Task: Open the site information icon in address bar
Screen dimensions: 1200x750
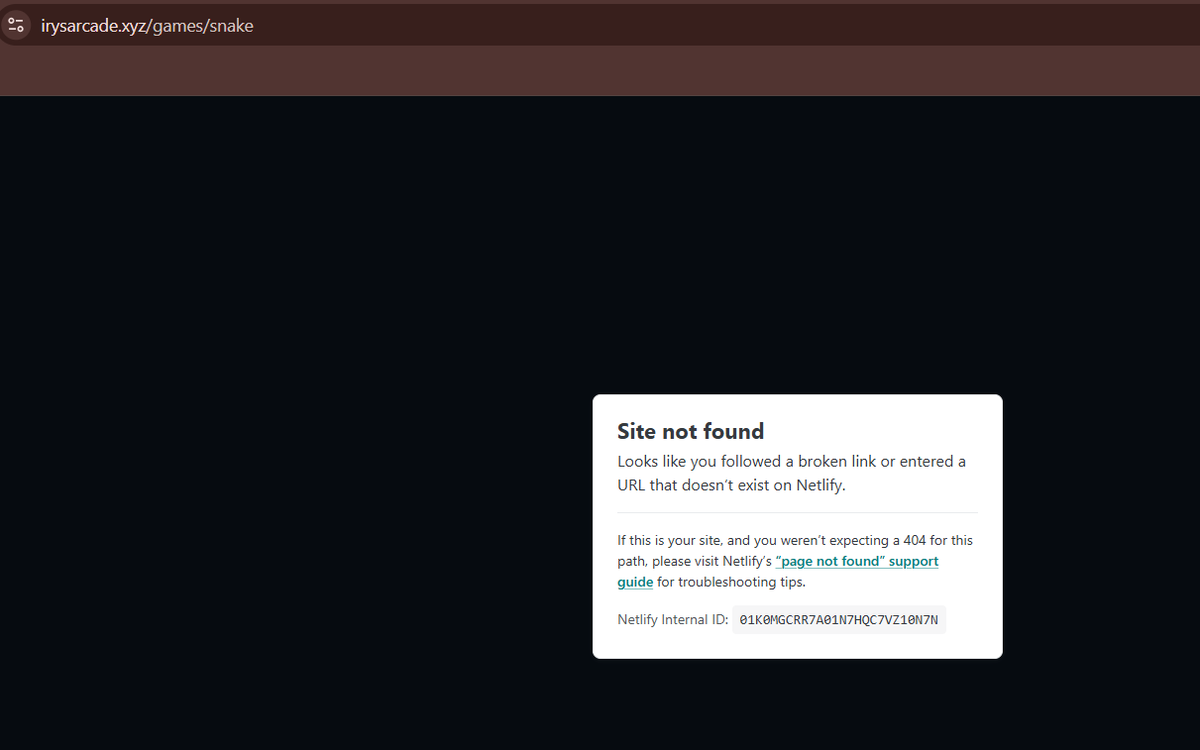Action: (x=16, y=26)
